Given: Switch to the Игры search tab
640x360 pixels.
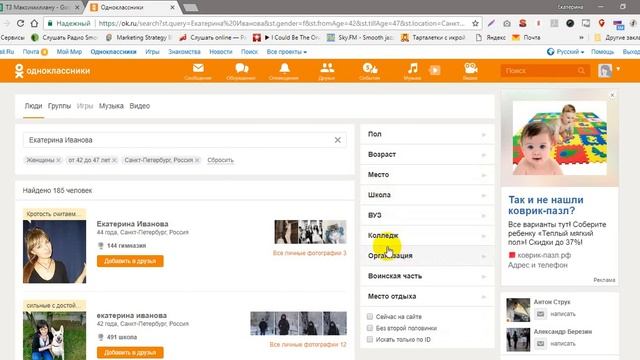Looking at the screenshot, I should click(85, 106).
